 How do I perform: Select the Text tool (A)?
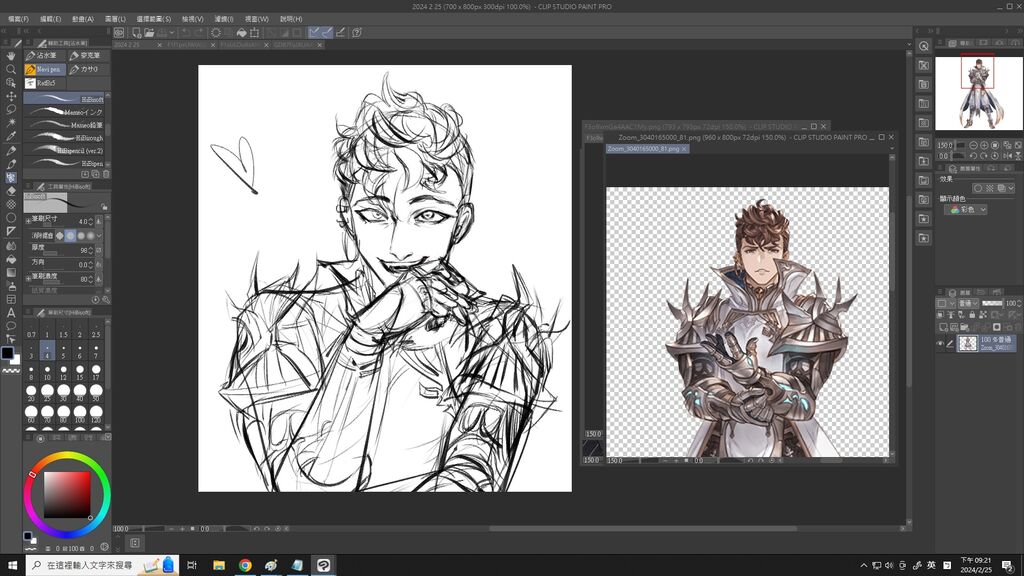[x=11, y=313]
